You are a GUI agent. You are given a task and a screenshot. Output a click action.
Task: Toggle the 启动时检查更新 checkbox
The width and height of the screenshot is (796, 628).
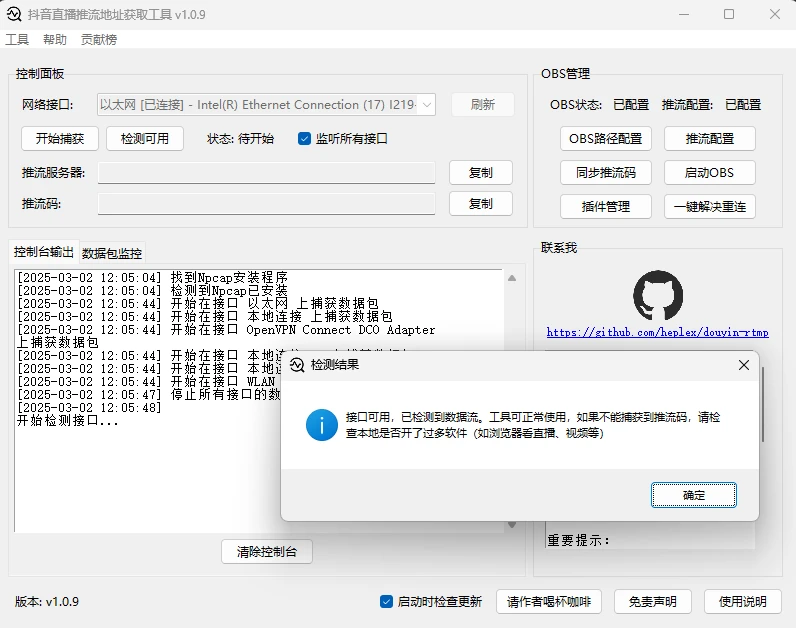(x=386, y=602)
